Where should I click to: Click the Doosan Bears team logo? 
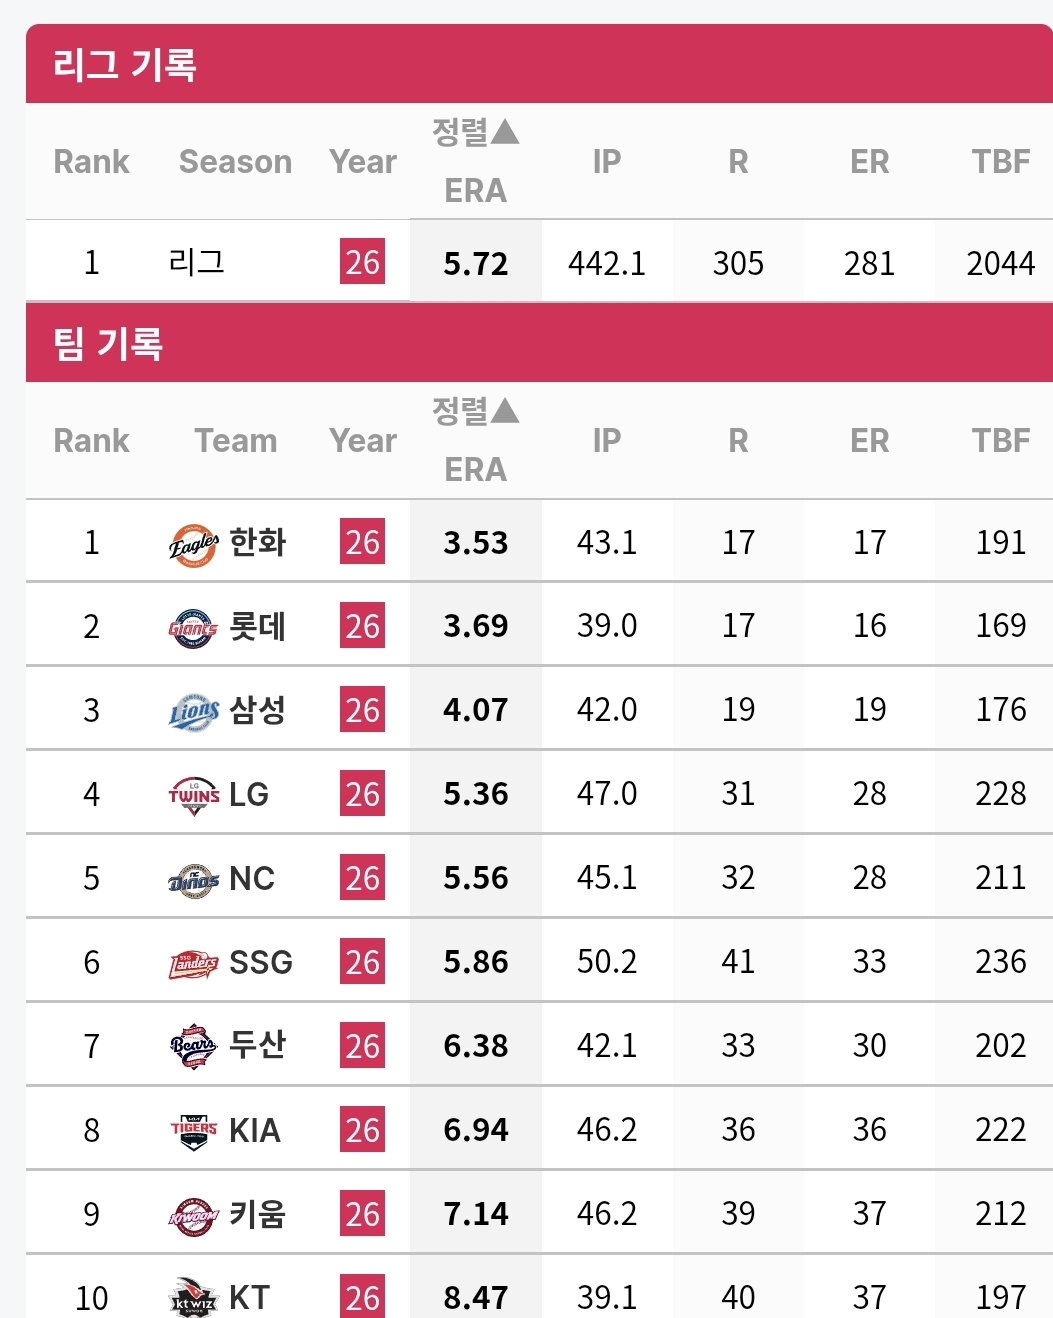[193, 1047]
